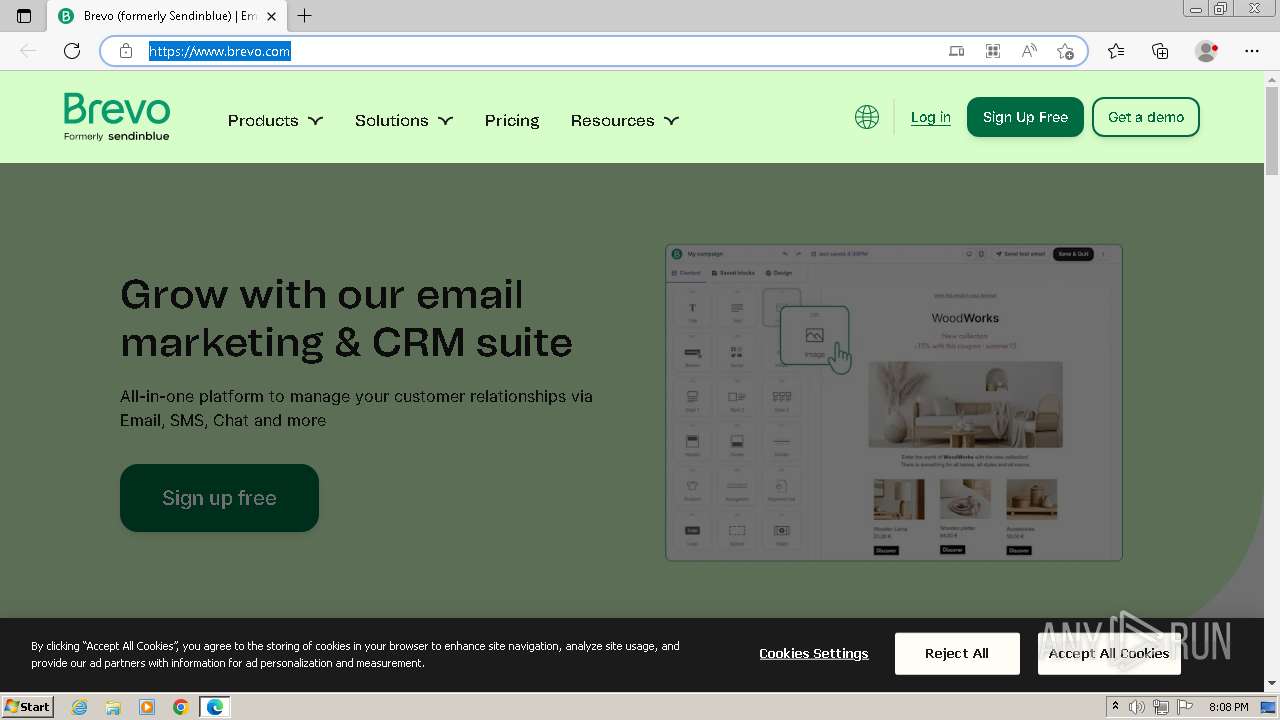This screenshot has width=1280, height=720.
Task: Open Edge Settings and more menu
Action: pos(1252,51)
